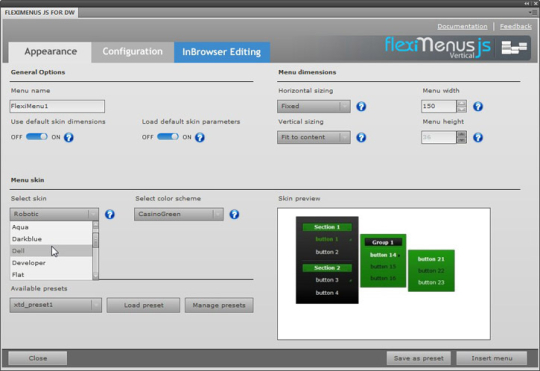Open the xtd_preset1 presets dropdown

tap(56, 305)
